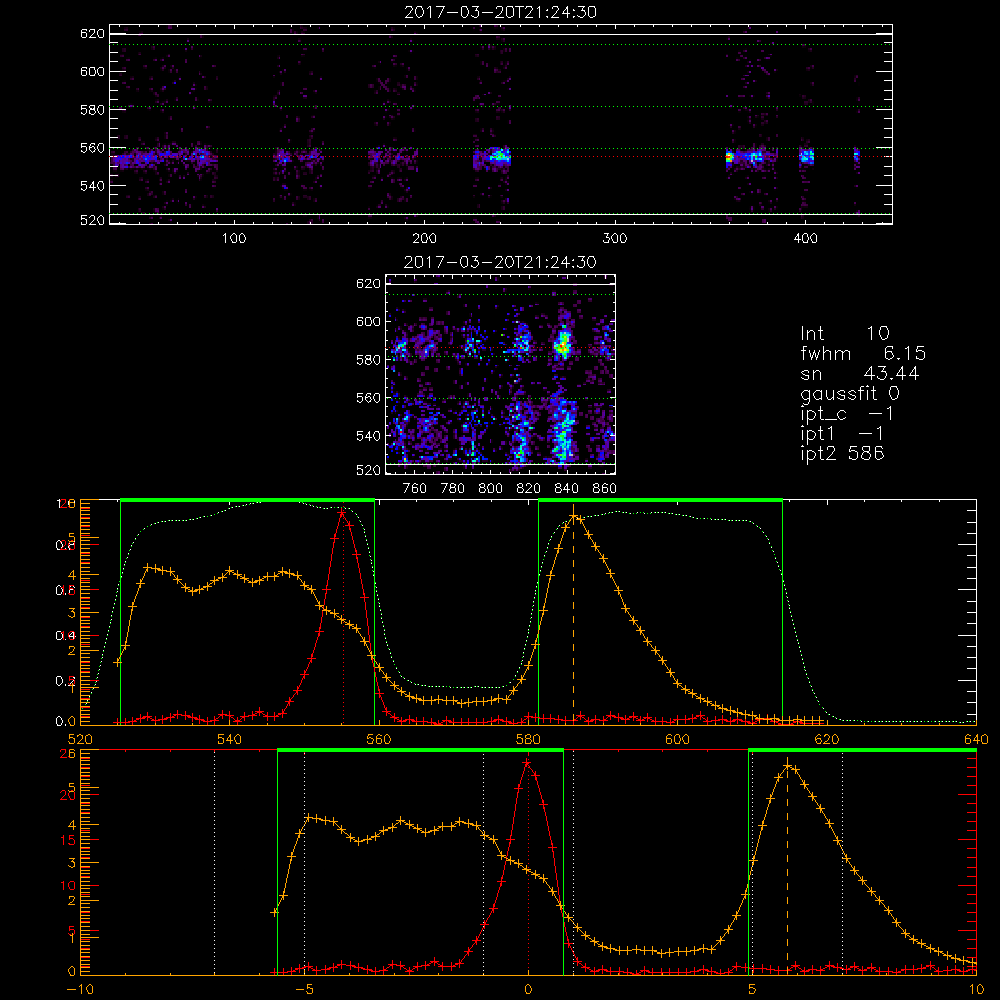Click x-axis label 640 under upper line plot
The width and height of the screenshot is (1000, 1000).
[976, 739]
